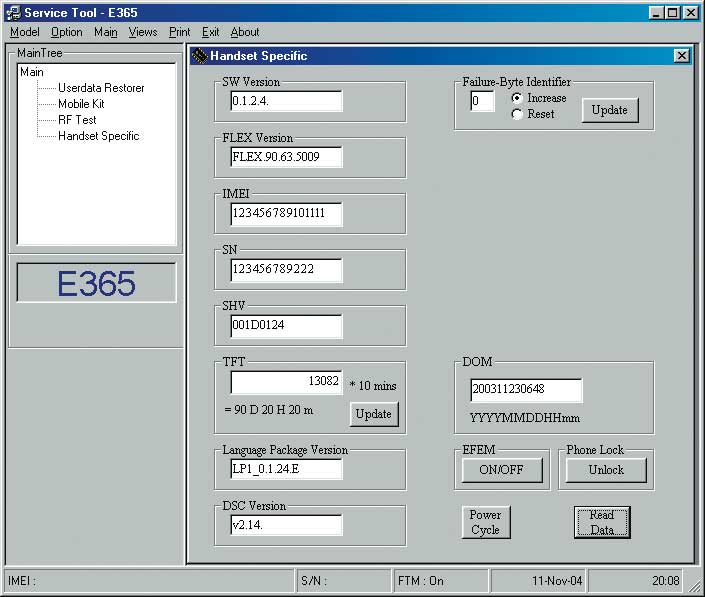Click the TFT value field 13082
Screen dimensions: 705x597
click(x=286, y=381)
